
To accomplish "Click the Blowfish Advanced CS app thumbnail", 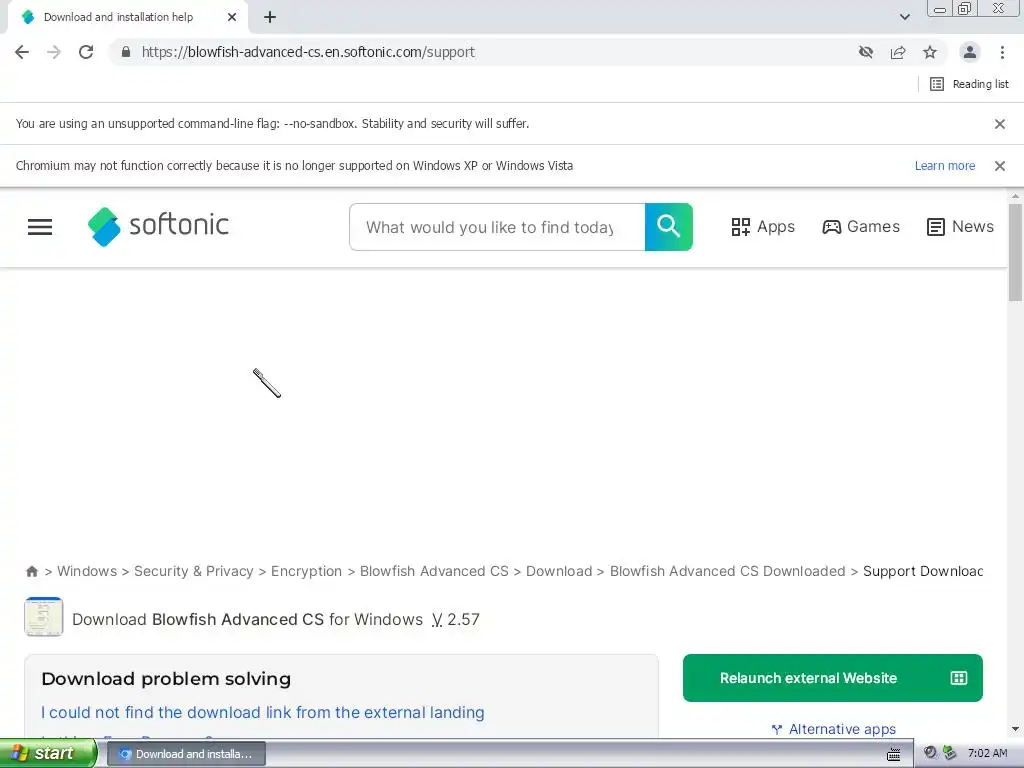I will coord(44,616).
